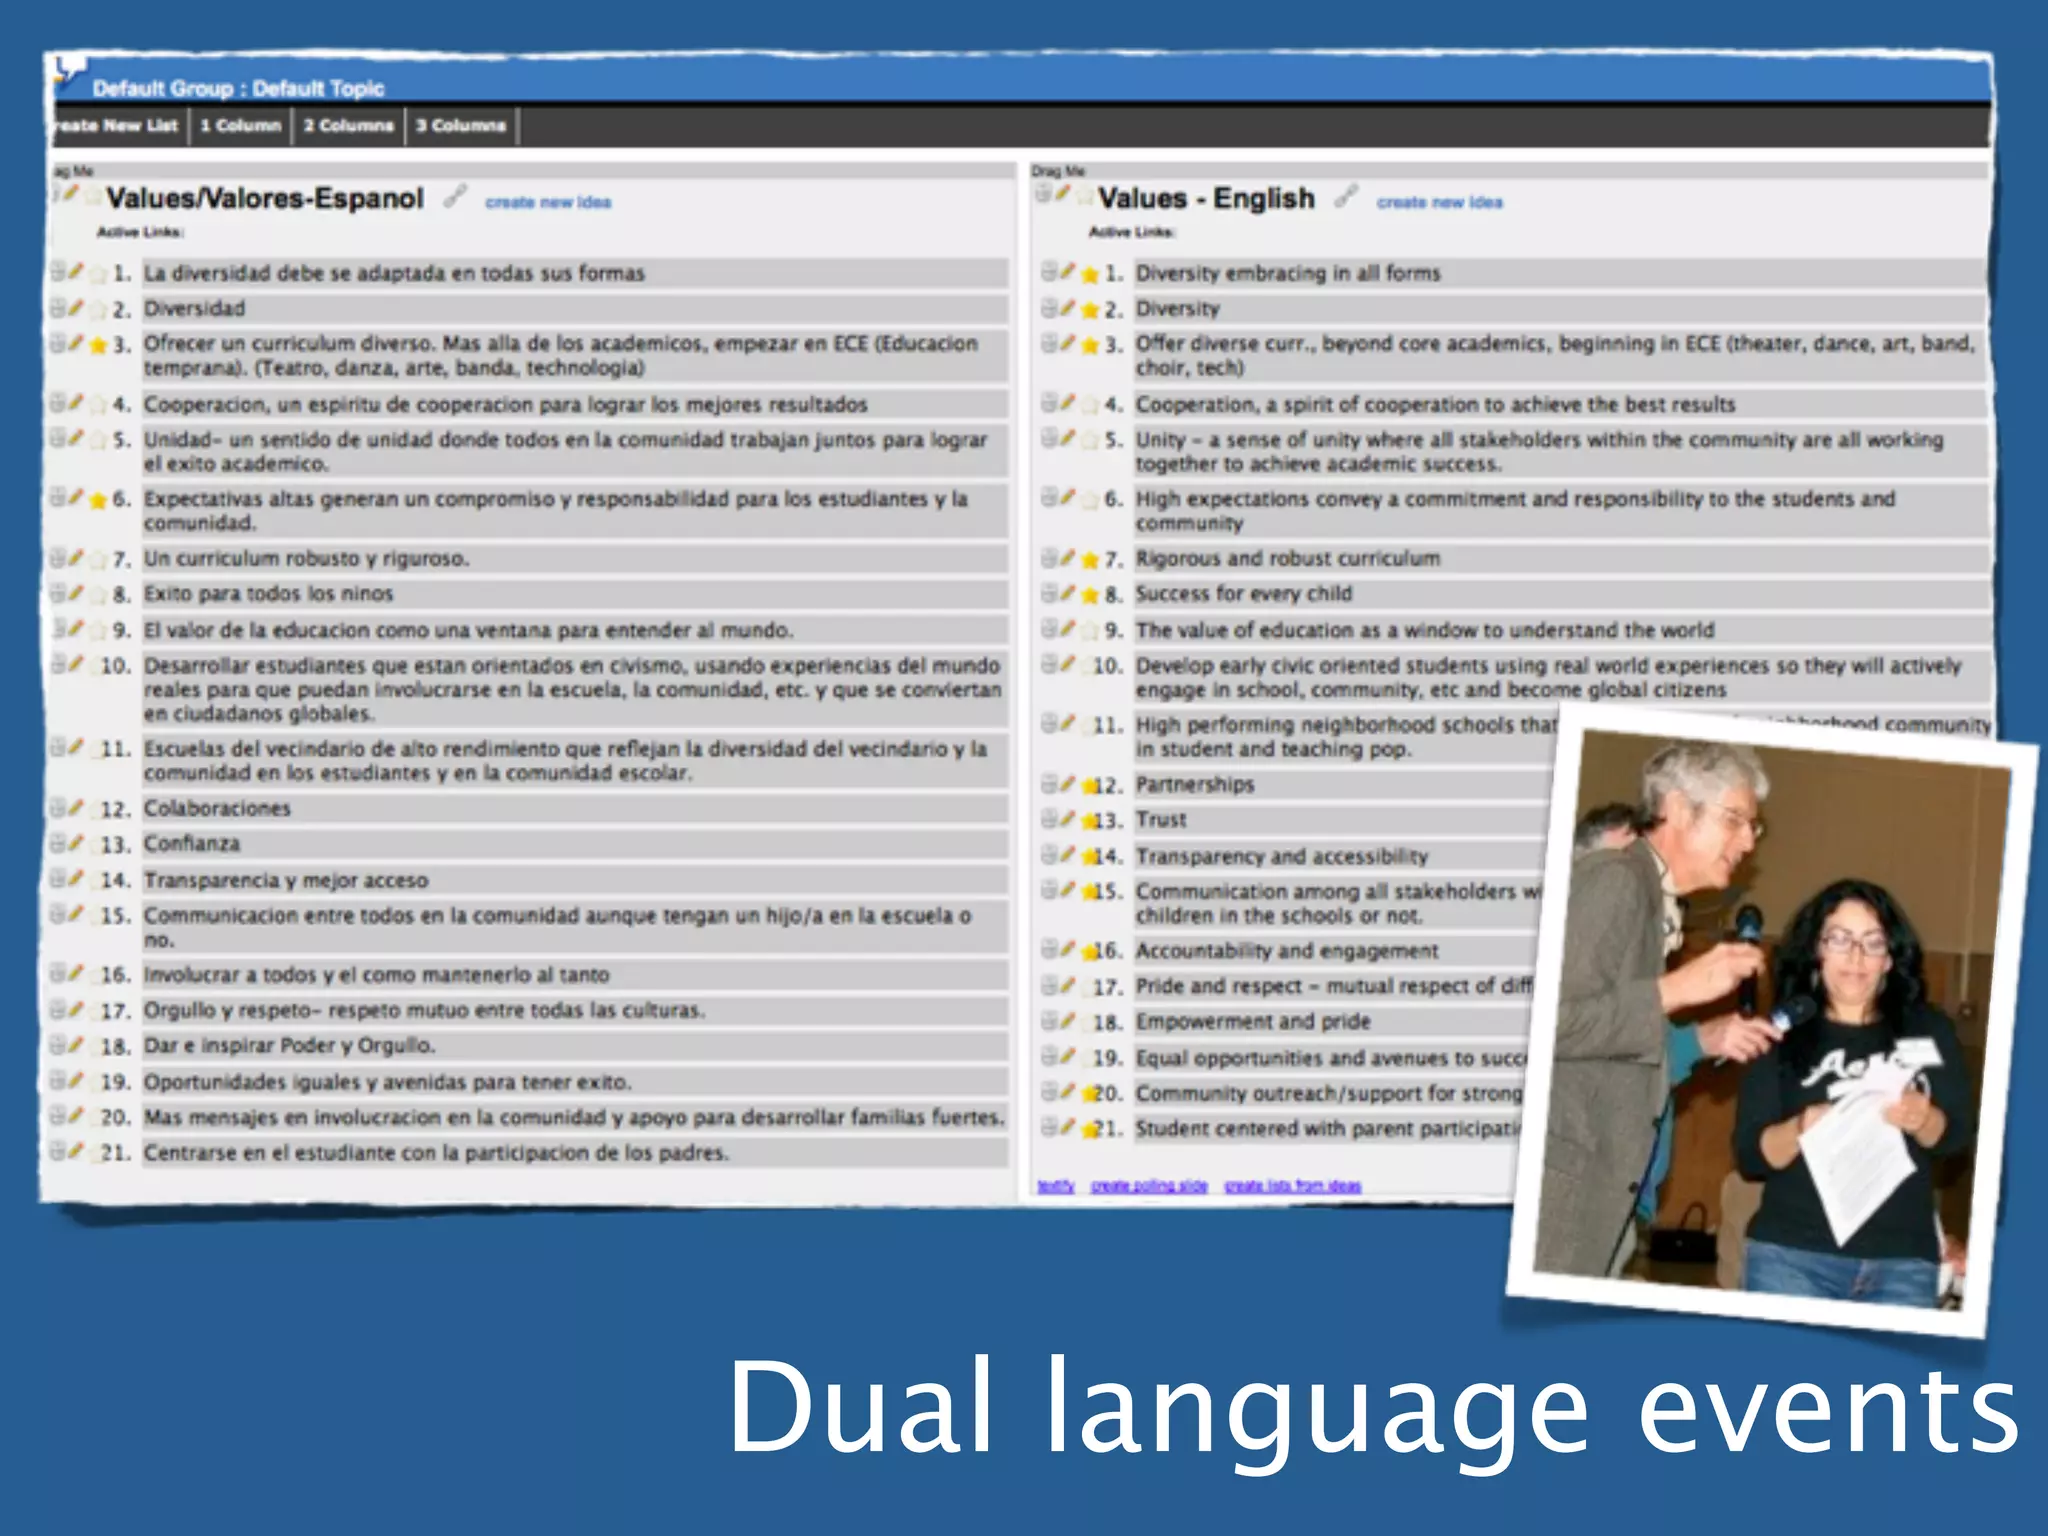The height and width of the screenshot is (1536, 2048).
Task: Select Spanish idea 'Oportunidades iguales y avenidas'
Action: coord(388,1082)
